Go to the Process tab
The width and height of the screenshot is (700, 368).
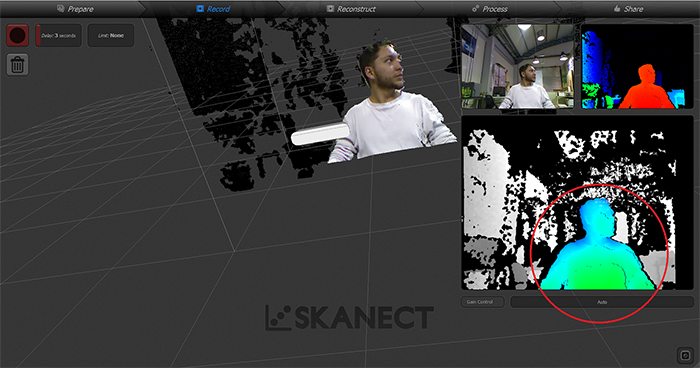pyautogui.click(x=490, y=8)
